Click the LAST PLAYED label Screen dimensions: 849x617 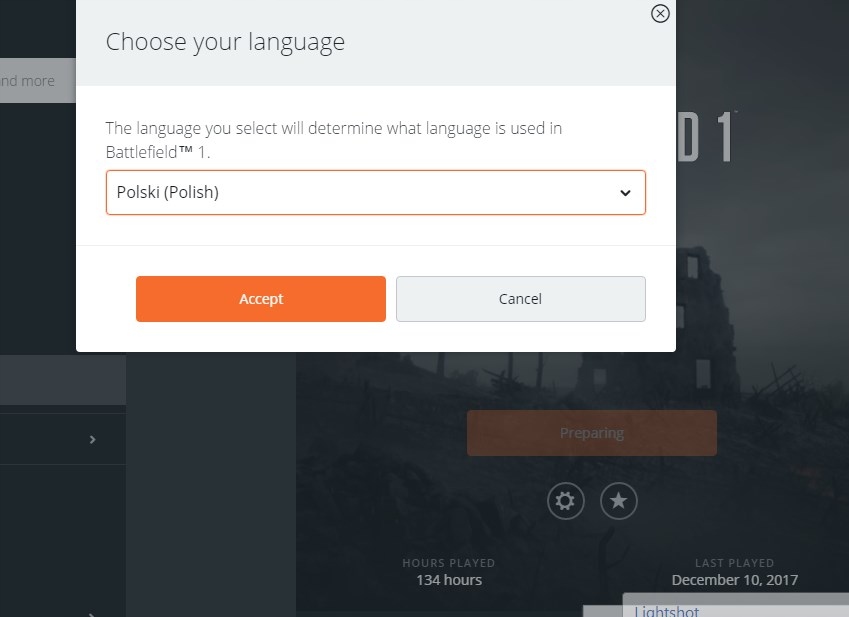pos(735,563)
